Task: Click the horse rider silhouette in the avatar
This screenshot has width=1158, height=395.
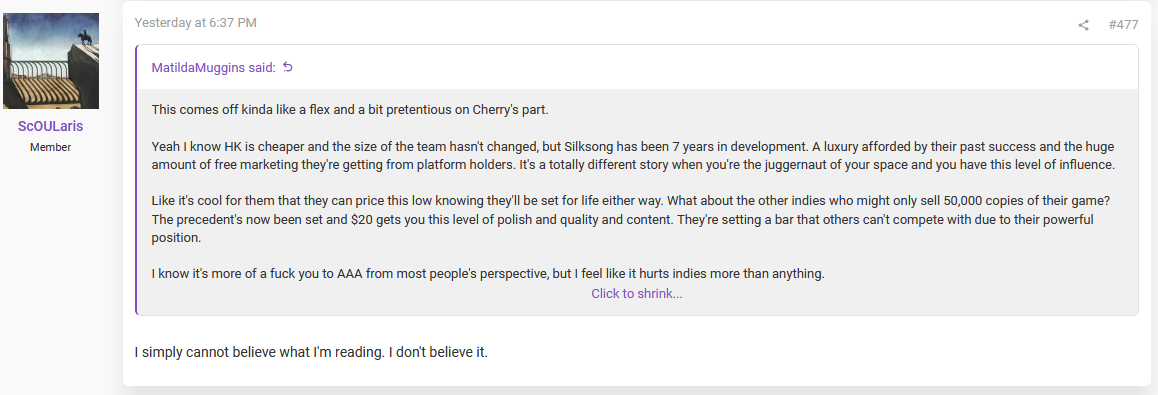Action: coord(83,37)
